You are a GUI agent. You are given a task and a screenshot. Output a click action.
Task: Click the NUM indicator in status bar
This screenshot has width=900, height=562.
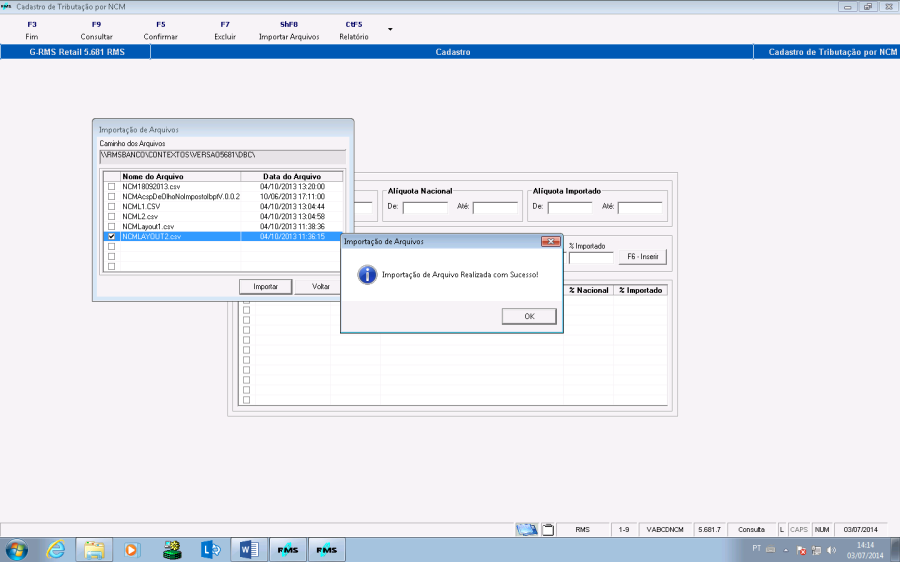point(822,530)
